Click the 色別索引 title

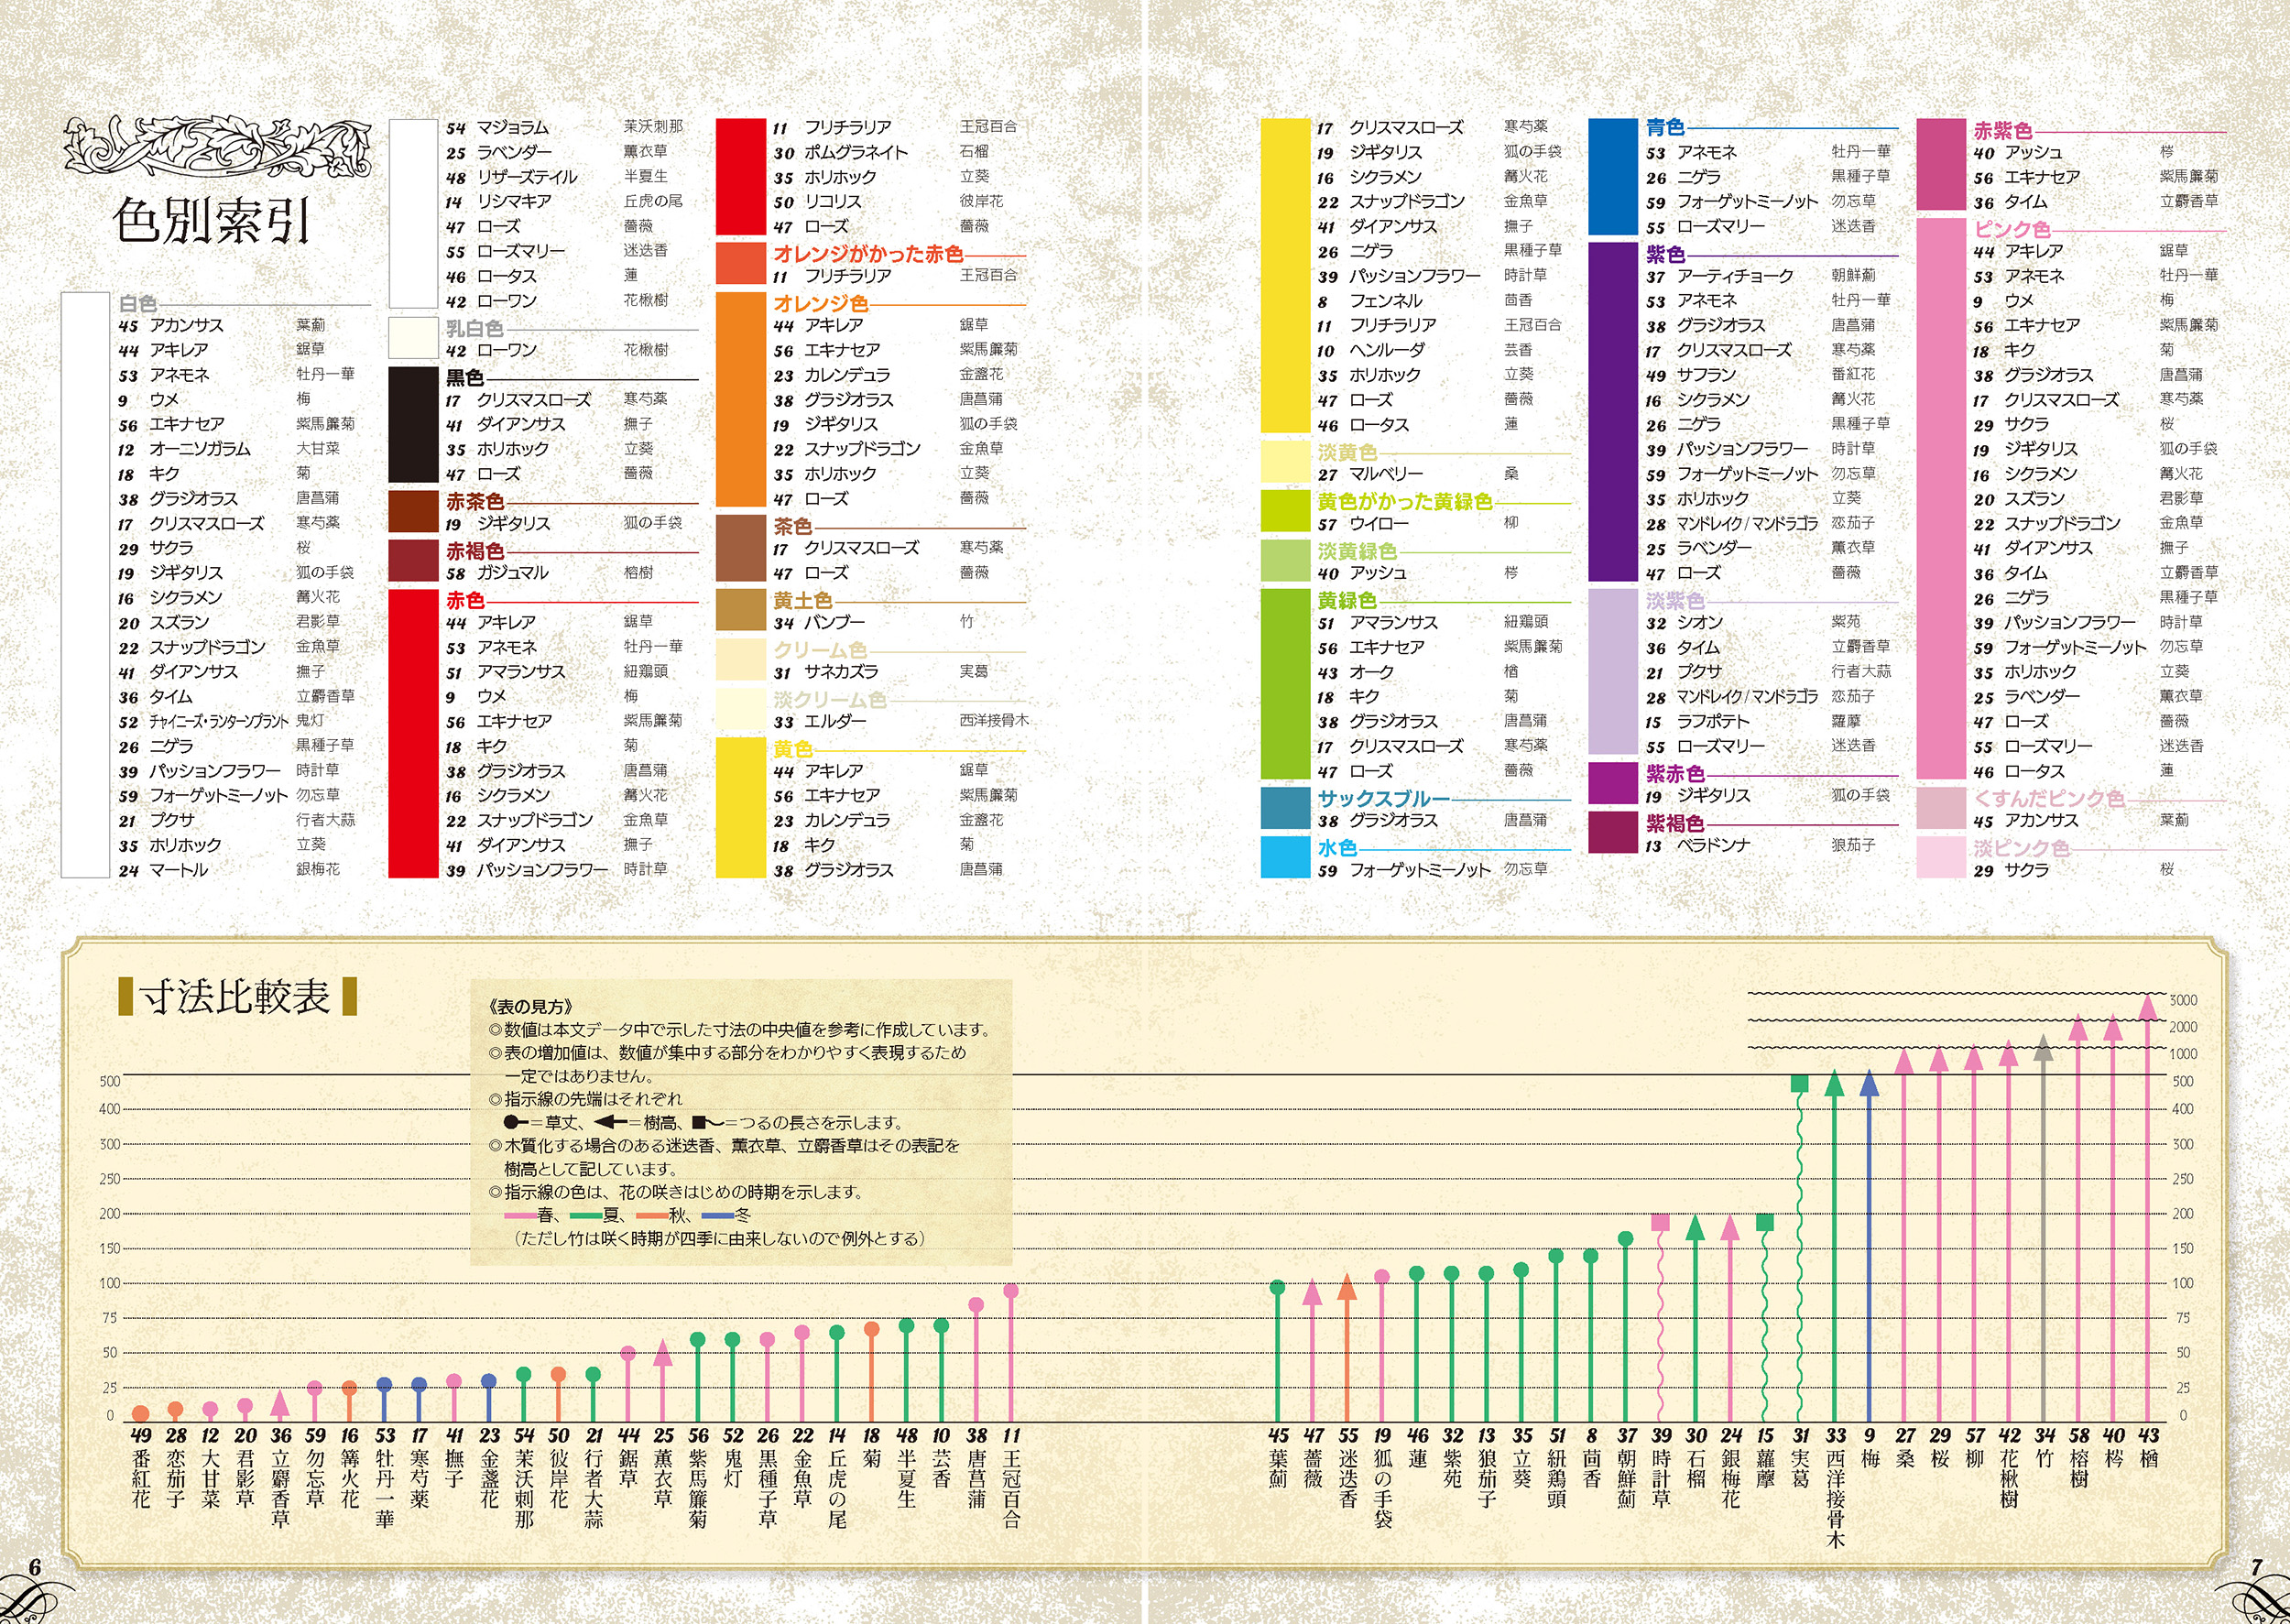coord(211,221)
